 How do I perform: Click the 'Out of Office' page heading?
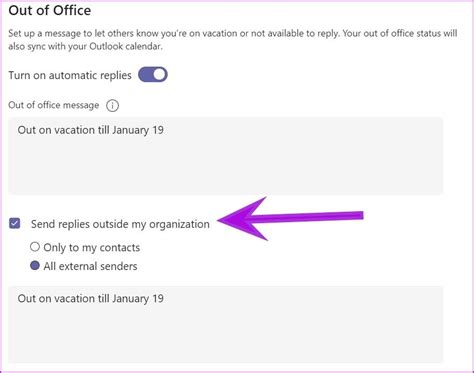[x=50, y=10]
